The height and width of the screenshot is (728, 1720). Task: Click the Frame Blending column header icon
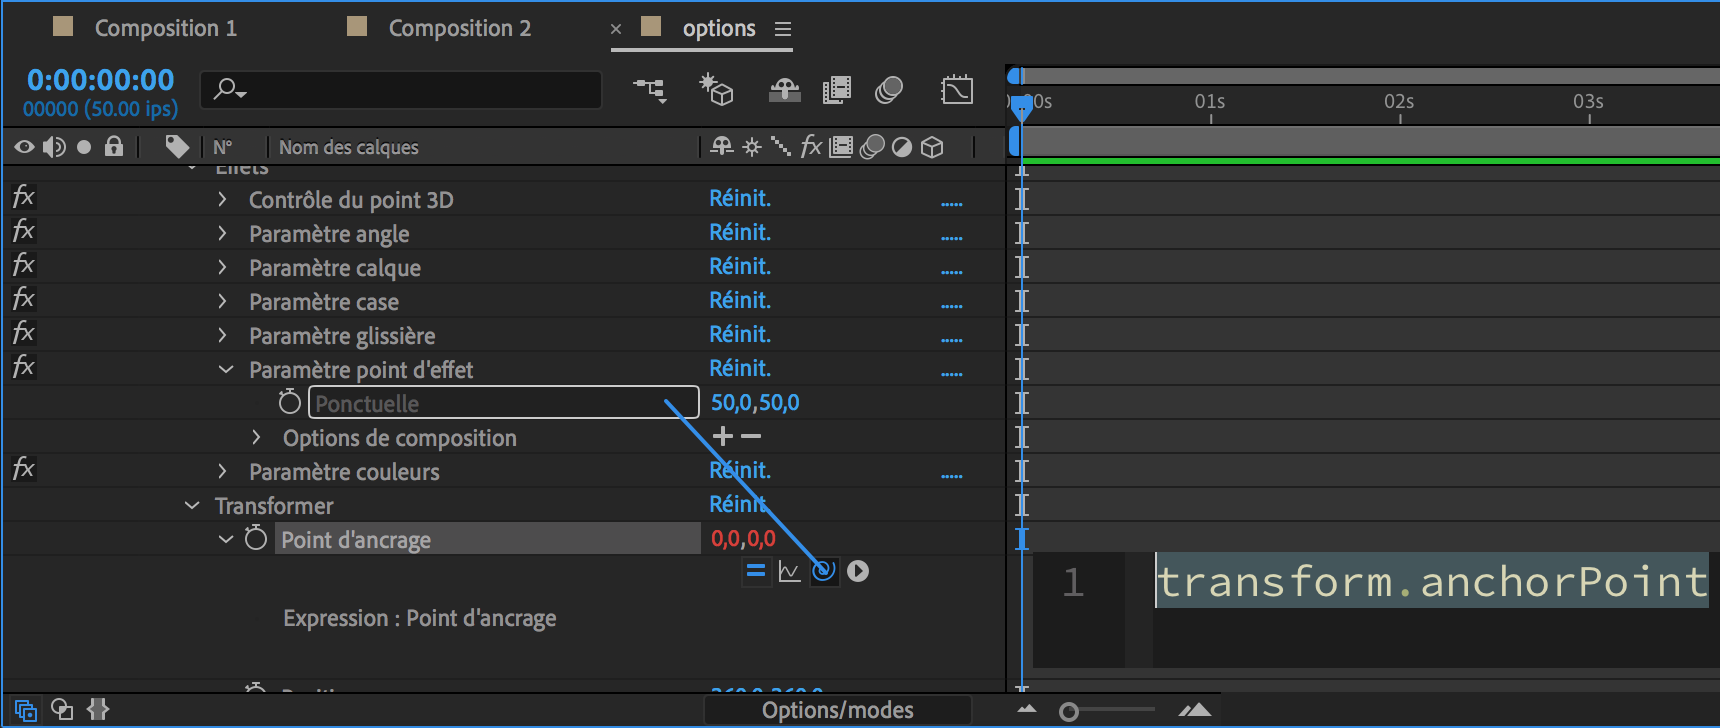tap(841, 147)
